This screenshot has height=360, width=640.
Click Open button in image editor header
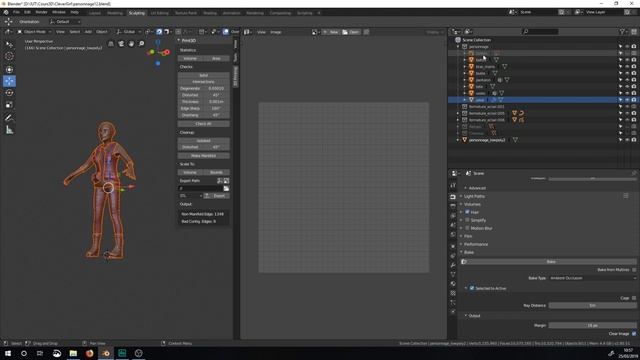351,32
